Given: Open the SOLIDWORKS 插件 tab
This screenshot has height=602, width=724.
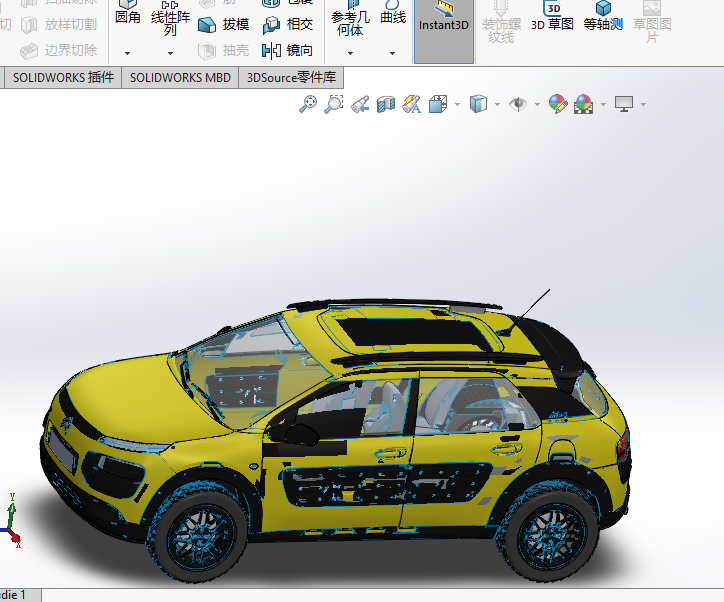Looking at the screenshot, I should pyautogui.click(x=63, y=77).
